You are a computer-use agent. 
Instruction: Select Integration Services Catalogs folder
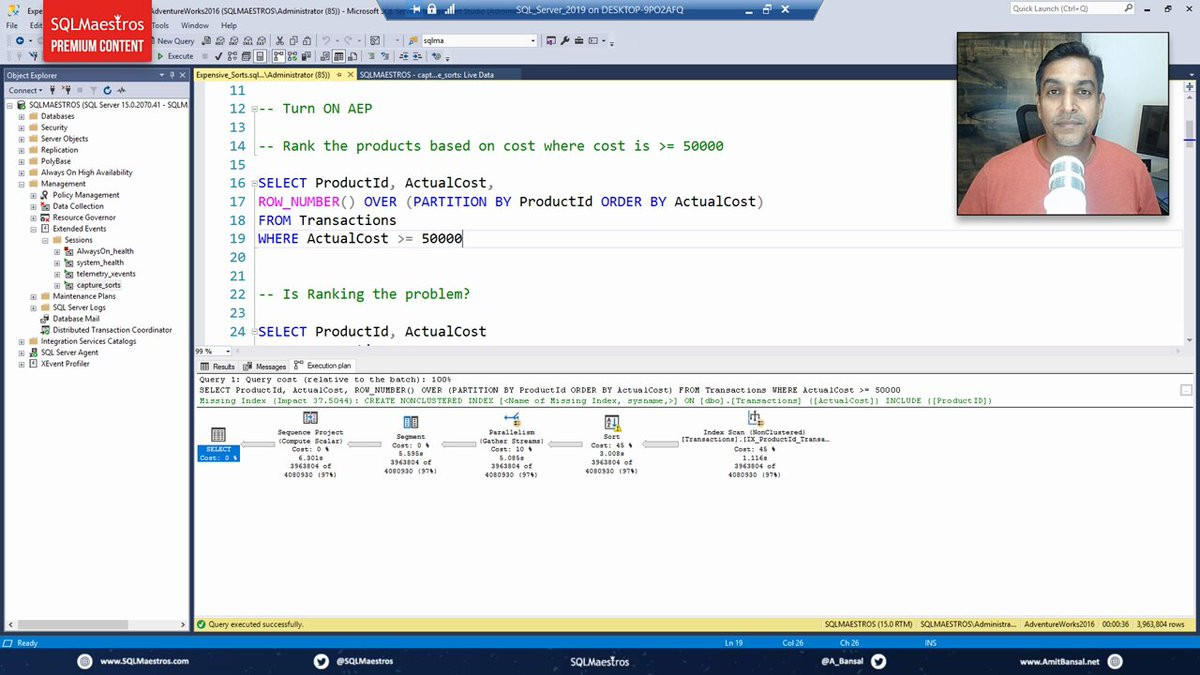point(88,341)
